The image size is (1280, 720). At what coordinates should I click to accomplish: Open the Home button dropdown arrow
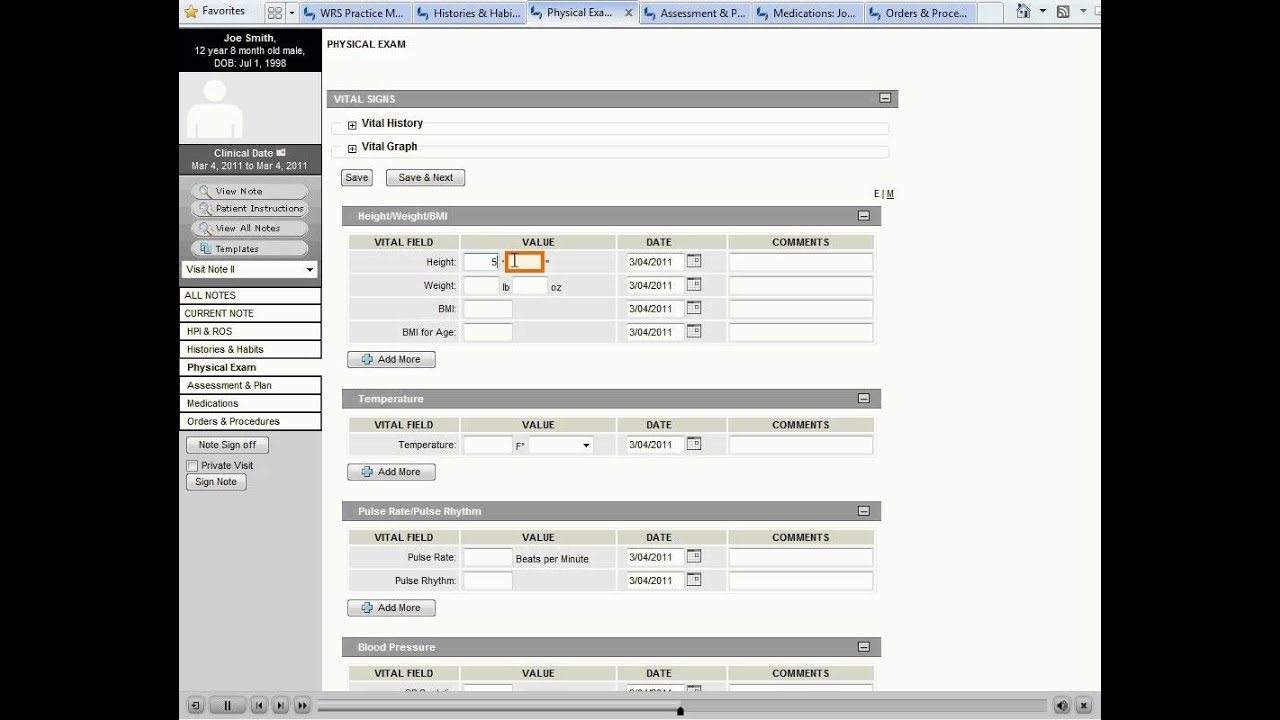(1042, 11)
